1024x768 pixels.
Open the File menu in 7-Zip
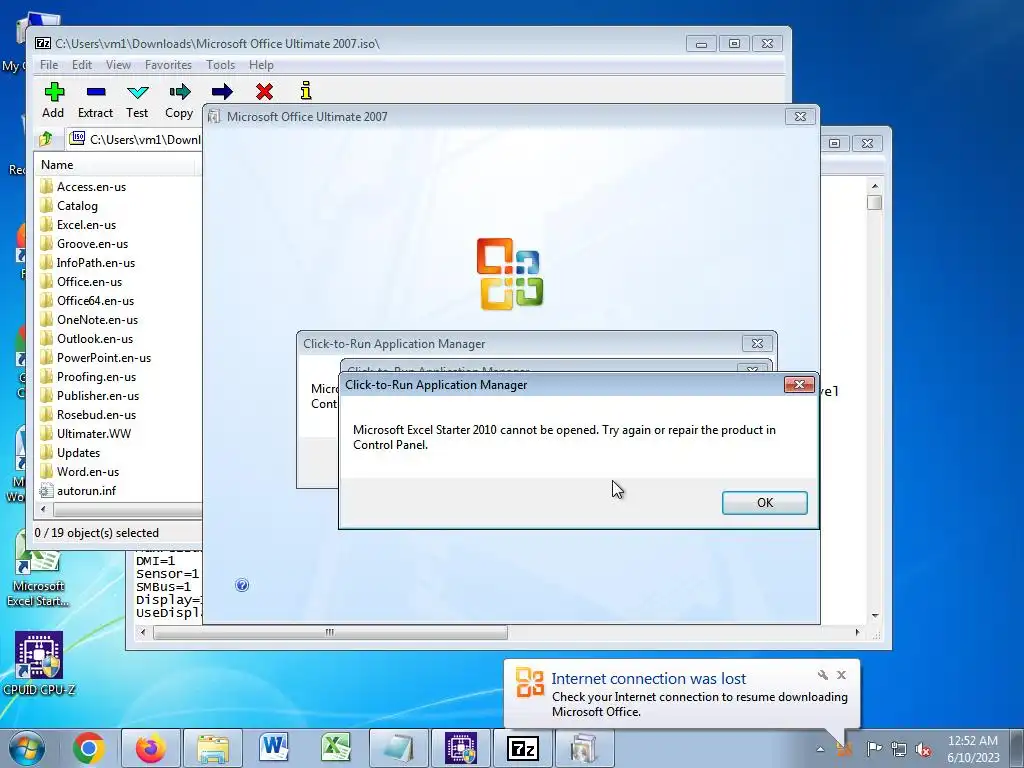[49, 65]
